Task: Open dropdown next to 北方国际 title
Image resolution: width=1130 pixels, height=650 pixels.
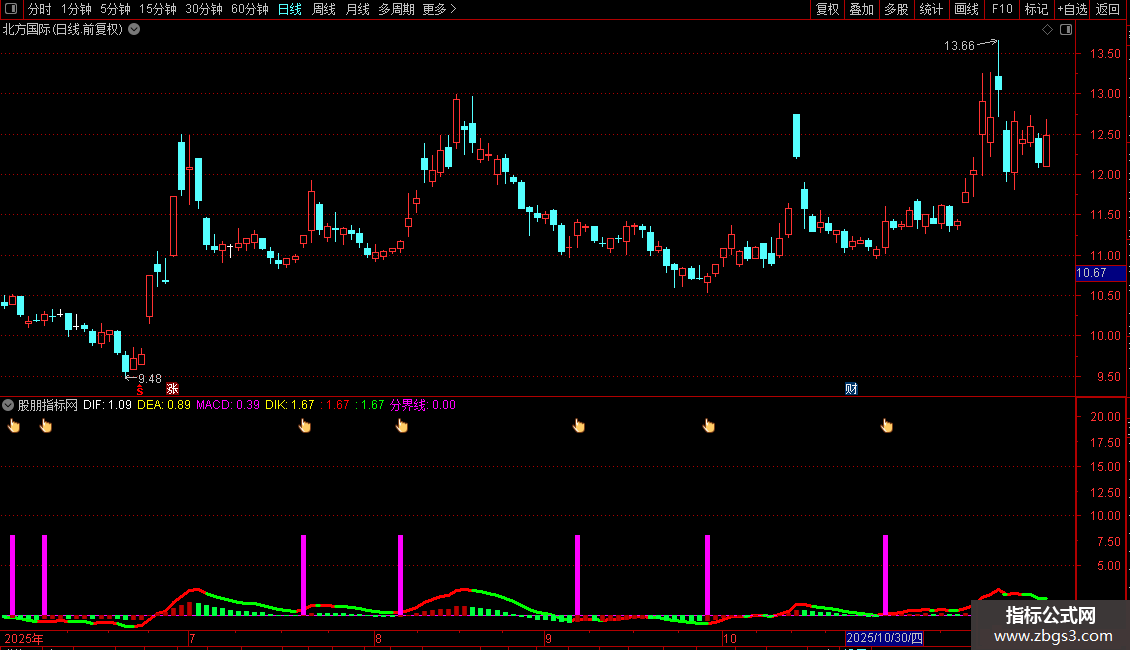Action: 134,30
